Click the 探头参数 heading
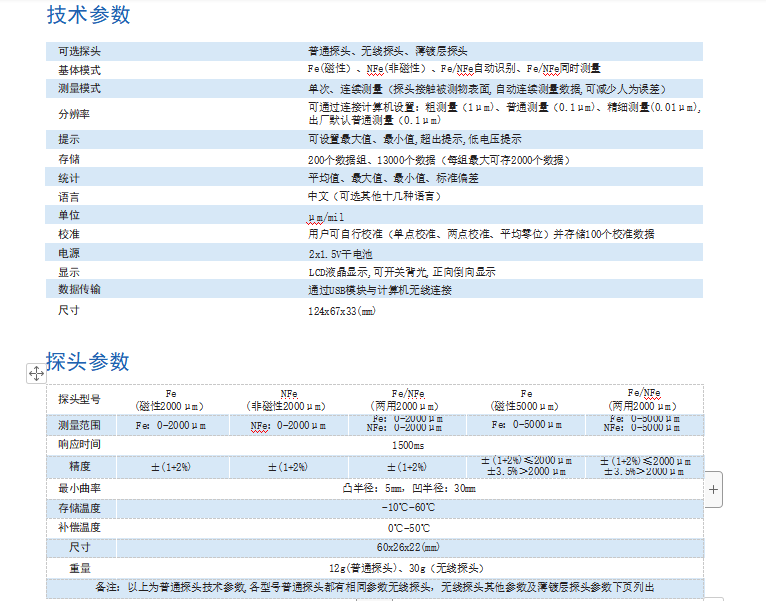 point(88,362)
